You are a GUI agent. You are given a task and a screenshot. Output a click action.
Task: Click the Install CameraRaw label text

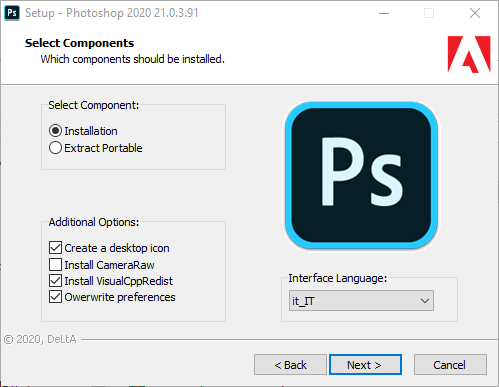109,265
